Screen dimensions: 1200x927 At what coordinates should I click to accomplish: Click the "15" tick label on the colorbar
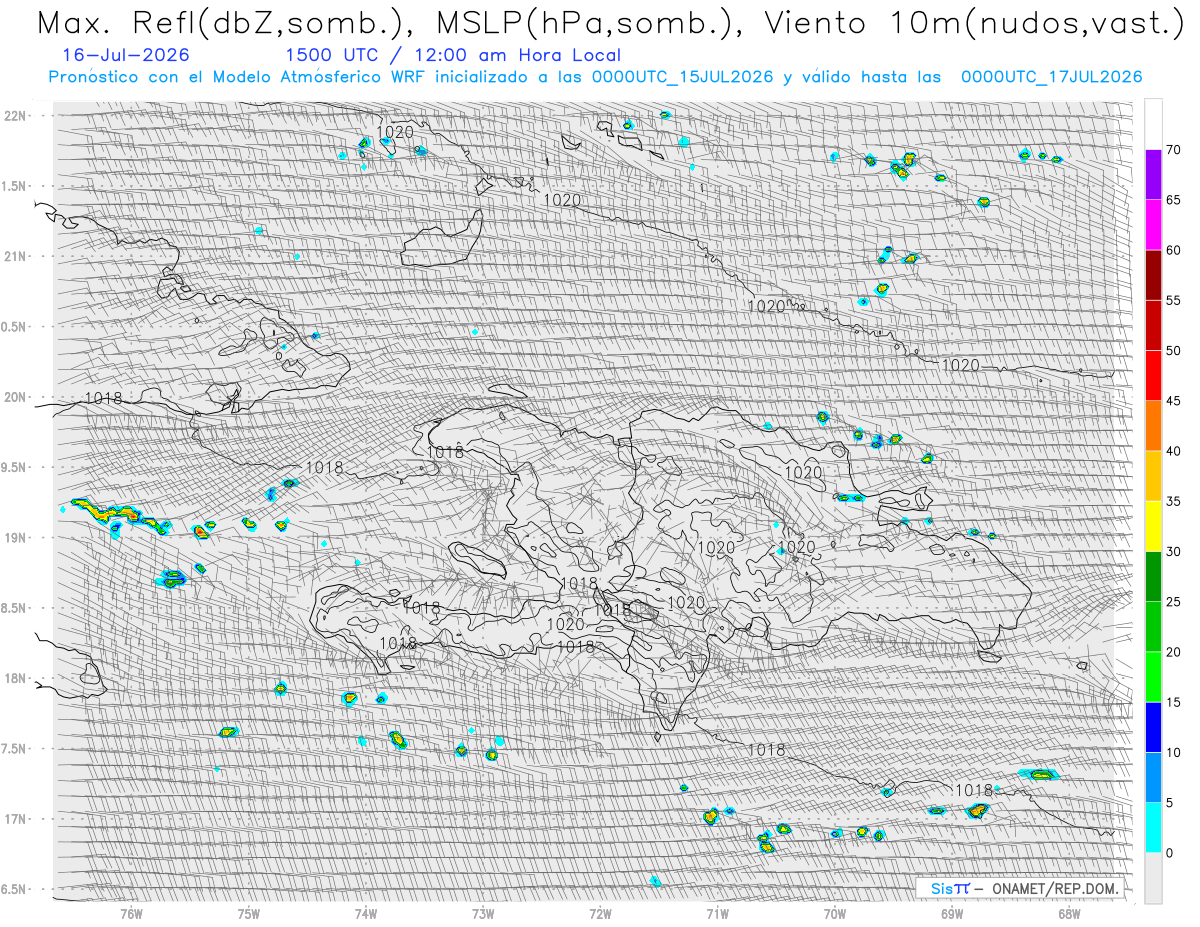[x=1174, y=702]
